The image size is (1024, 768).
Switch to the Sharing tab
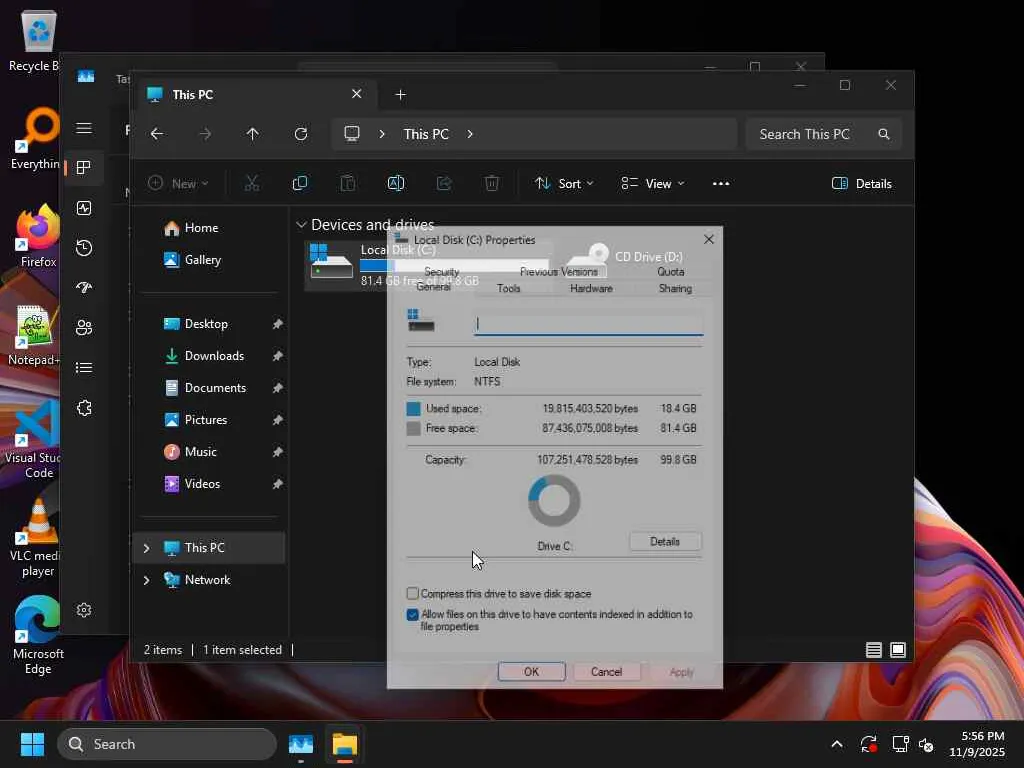pyautogui.click(x=675, y=288)
